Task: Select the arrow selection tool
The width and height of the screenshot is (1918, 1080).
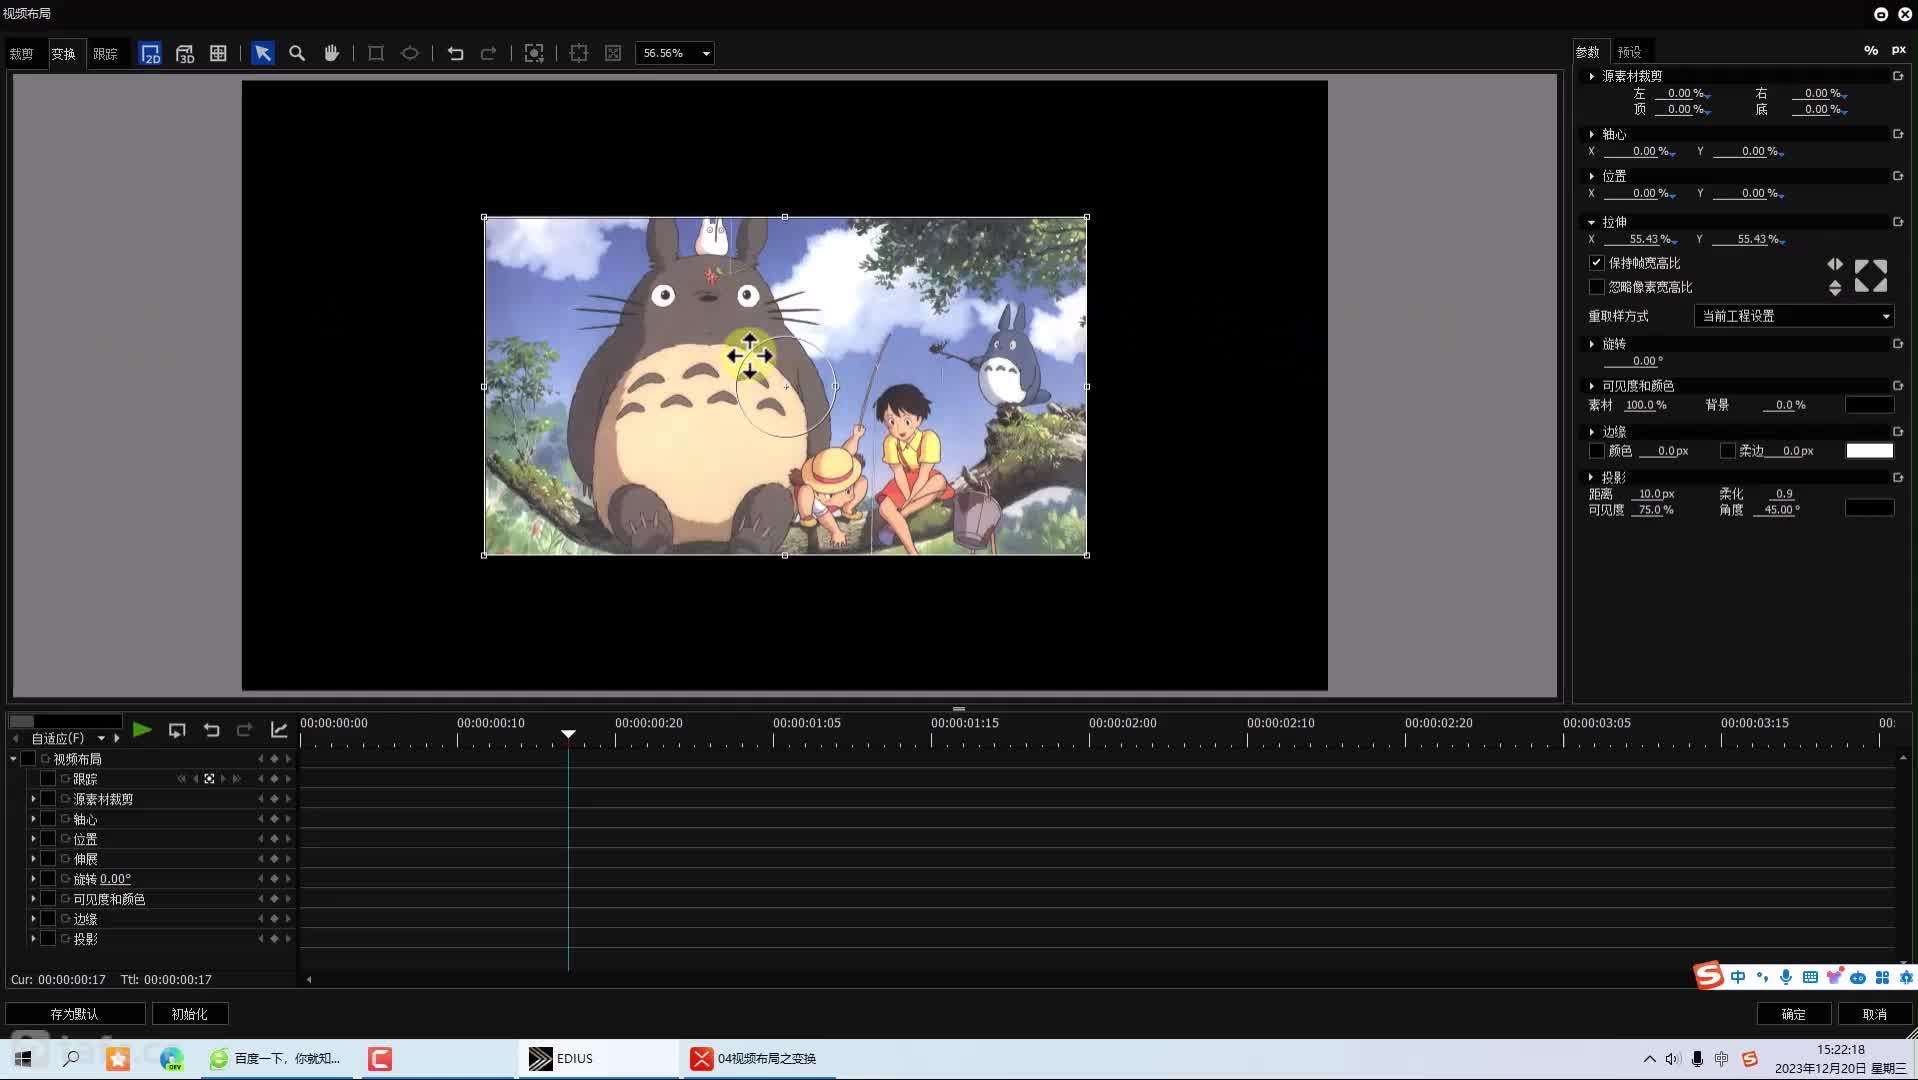Action: pyautogui.click(x=263, y=53)
